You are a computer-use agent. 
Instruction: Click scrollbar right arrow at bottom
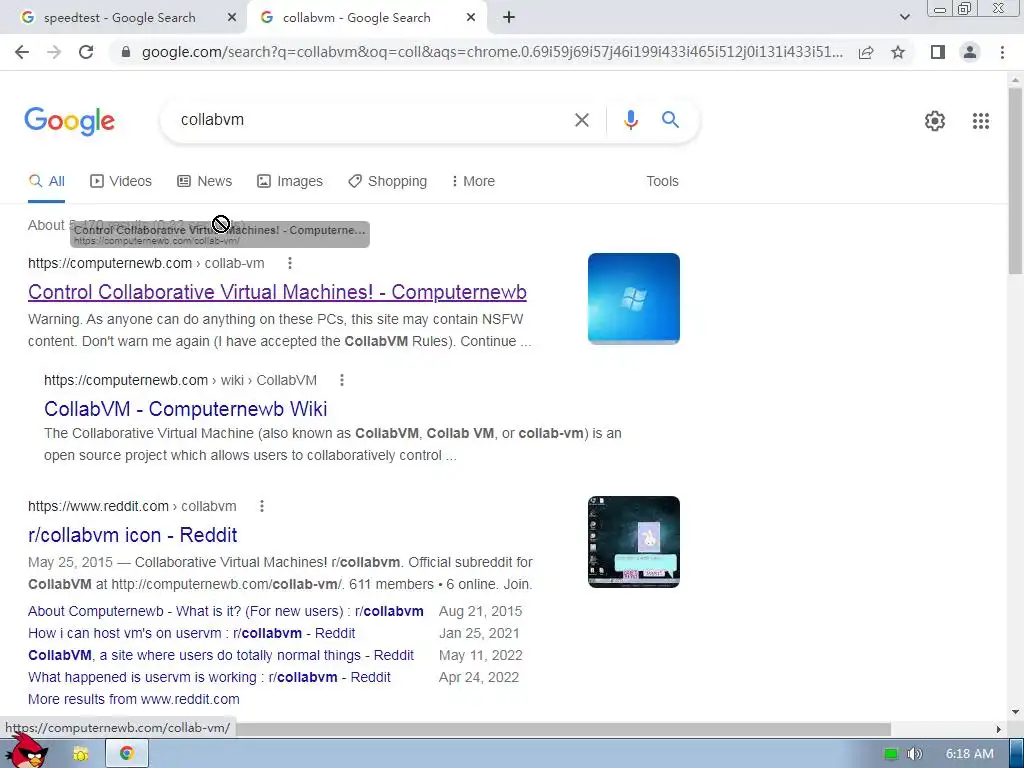pos(999,729)
